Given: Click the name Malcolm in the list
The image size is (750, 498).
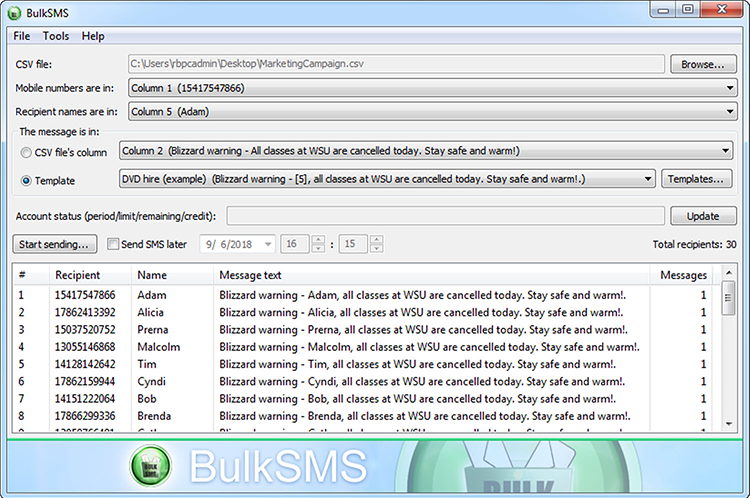Looking at the screenshot, I should (158, 347).
